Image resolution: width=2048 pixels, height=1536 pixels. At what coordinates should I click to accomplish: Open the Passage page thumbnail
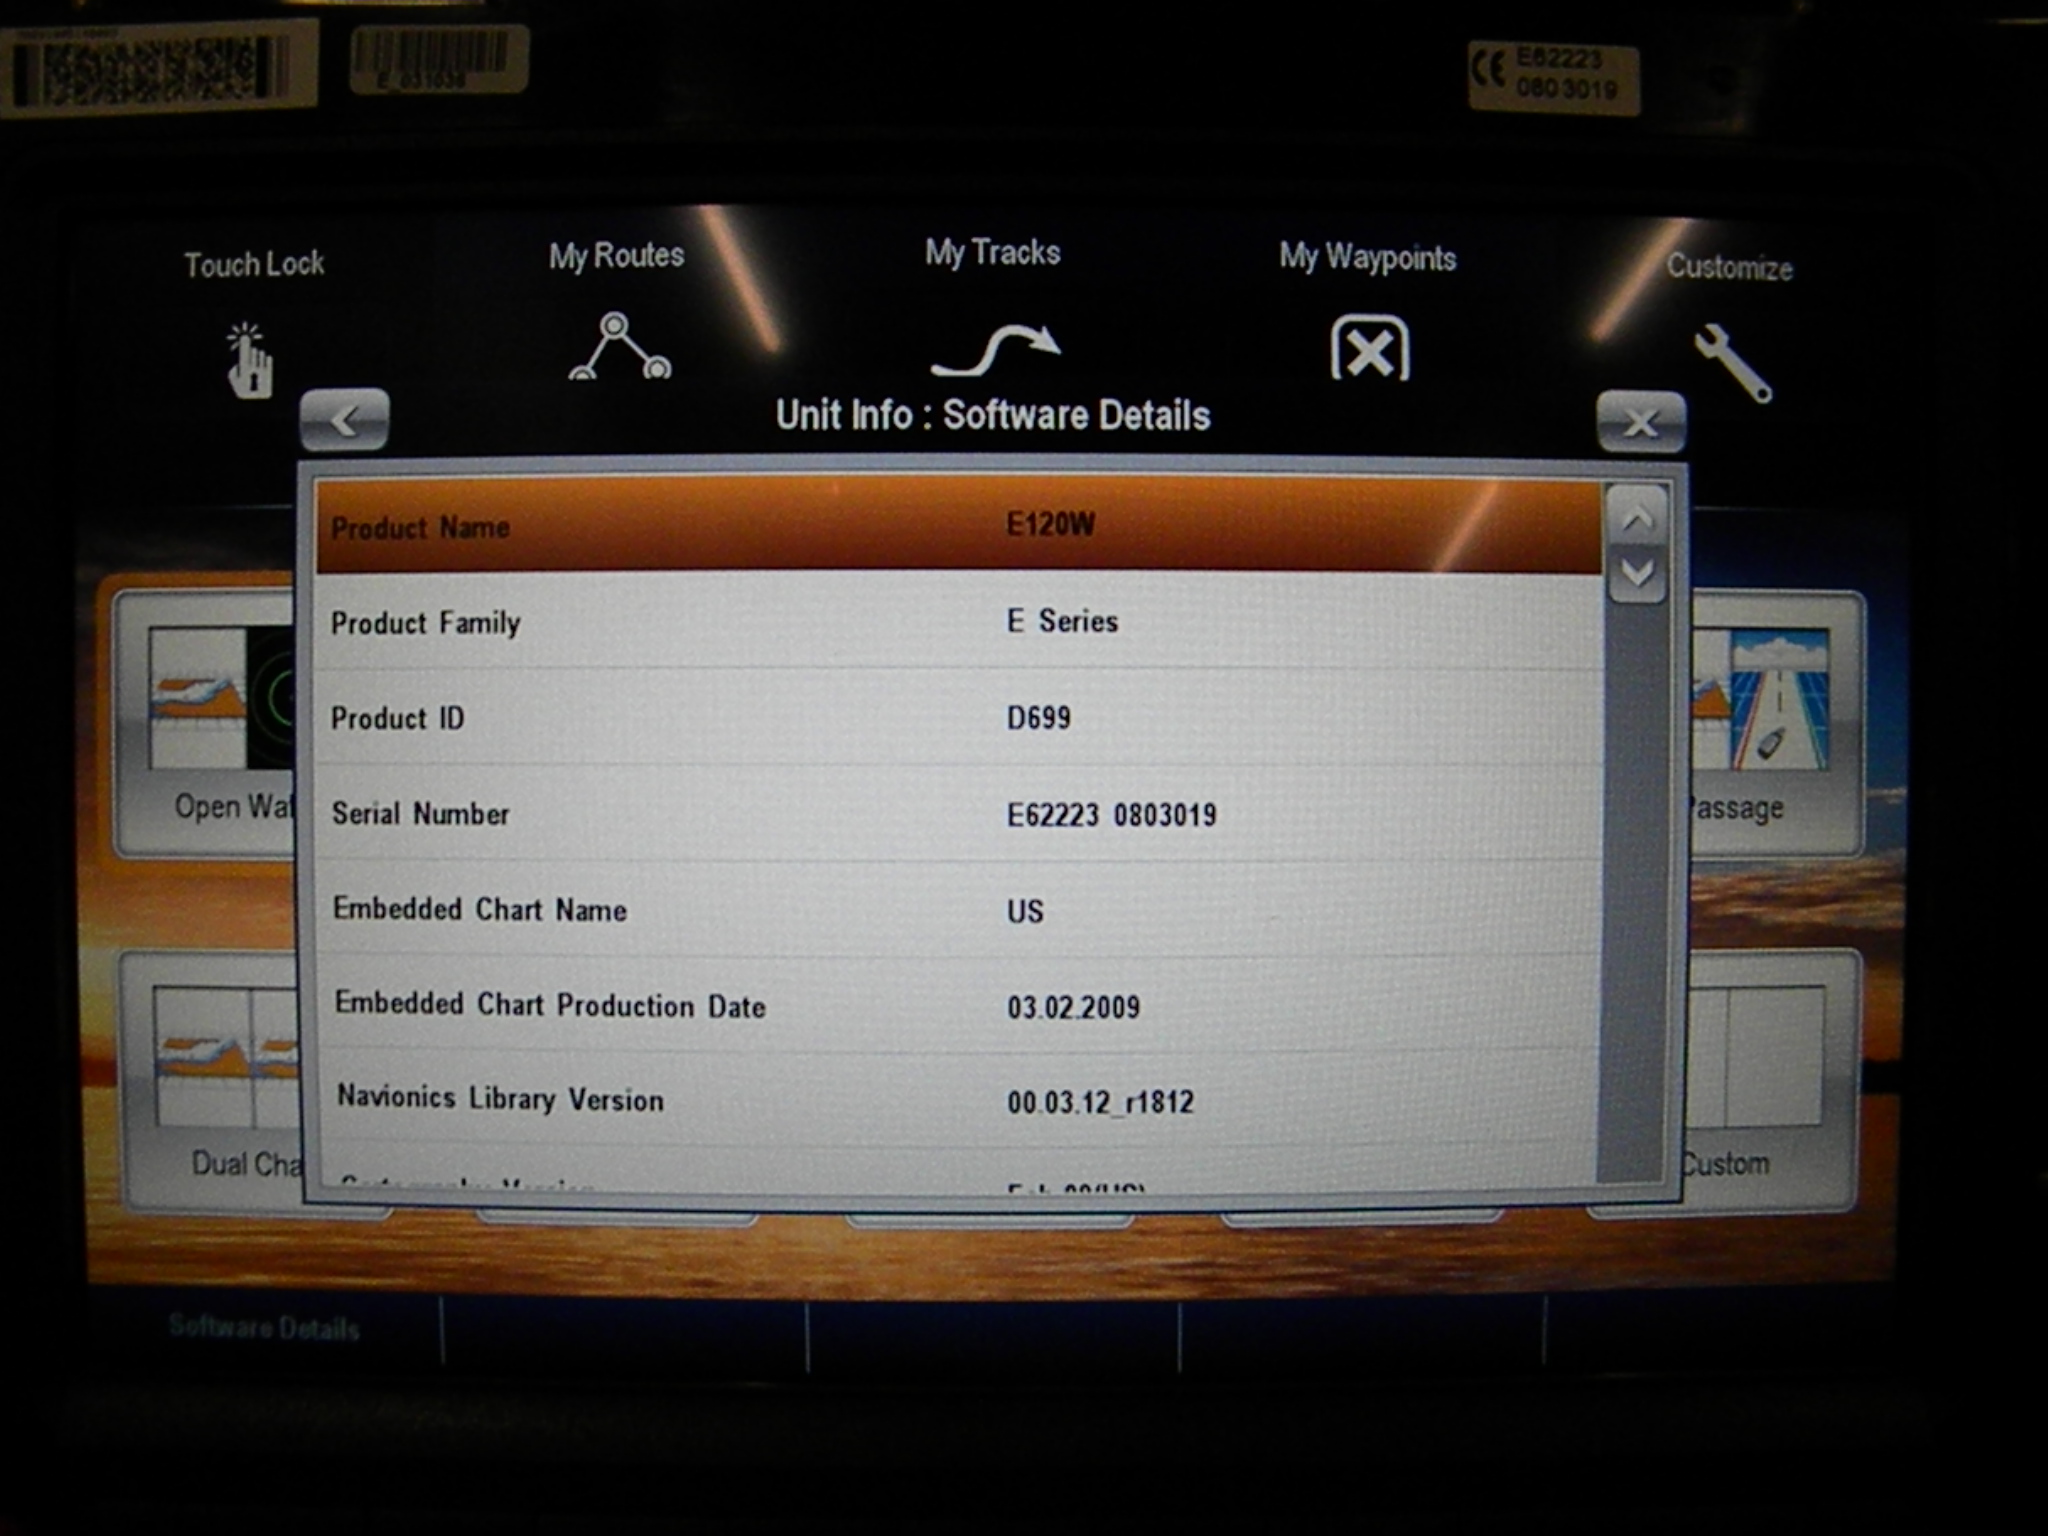[x=1776, y=722]
